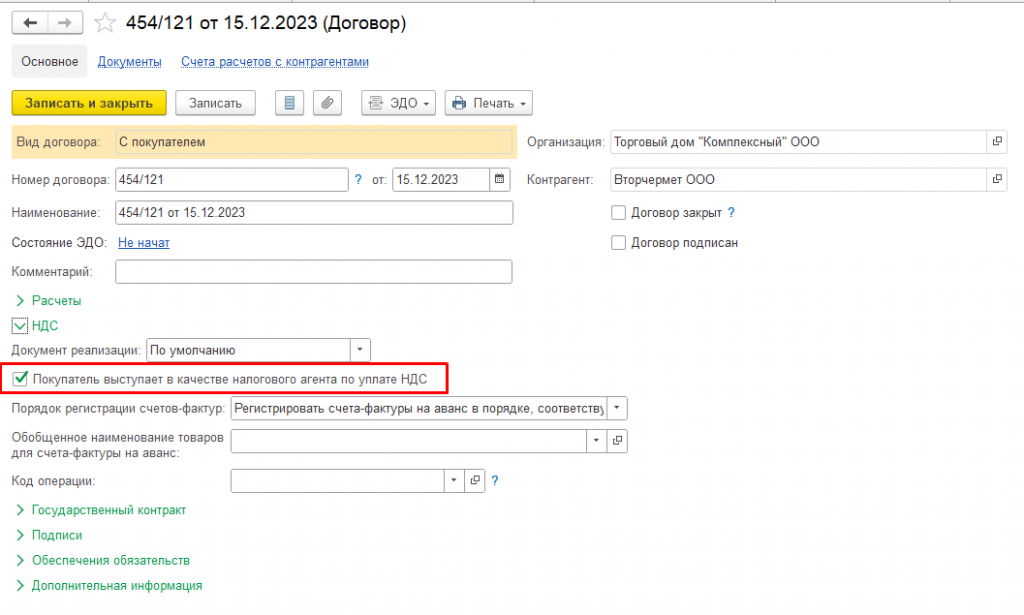
Task: Open the Документ реализации dropdown arrow
Action: (360, 350)
